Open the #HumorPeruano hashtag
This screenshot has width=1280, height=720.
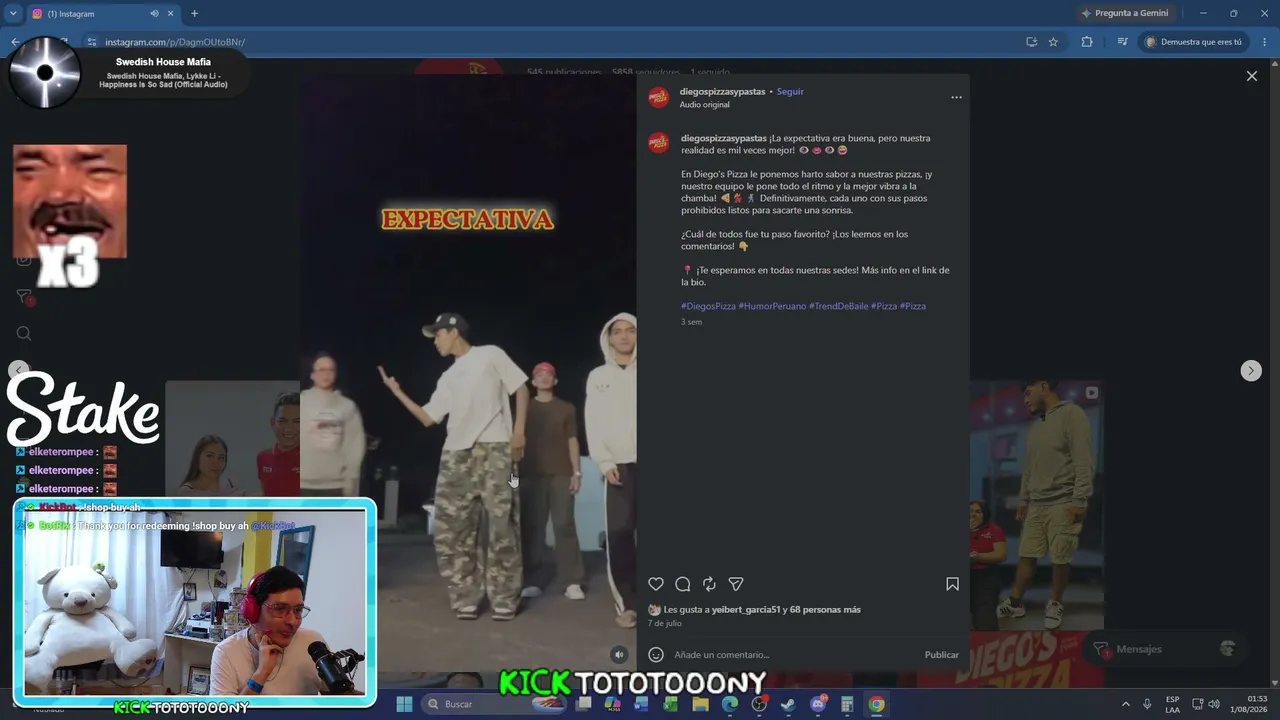tap(772, 306)
